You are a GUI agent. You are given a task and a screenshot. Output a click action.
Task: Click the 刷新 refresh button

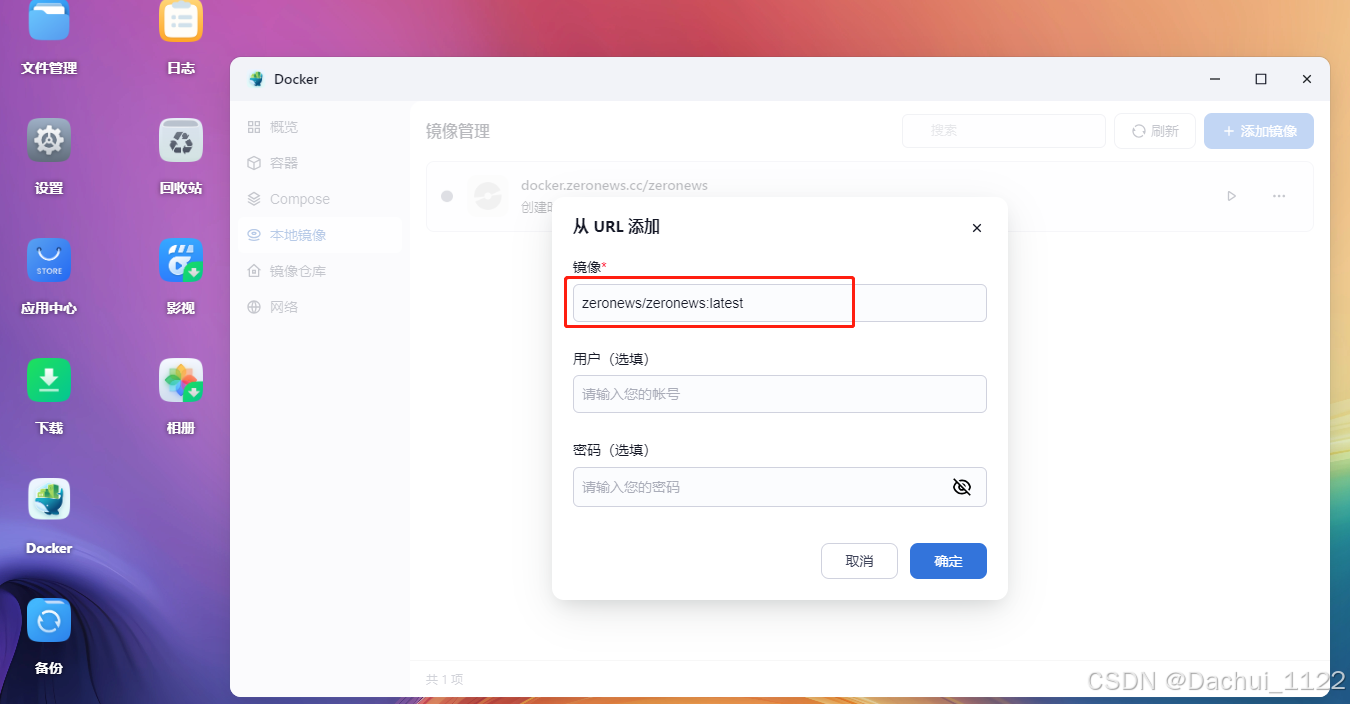(x=1155, y=131)
